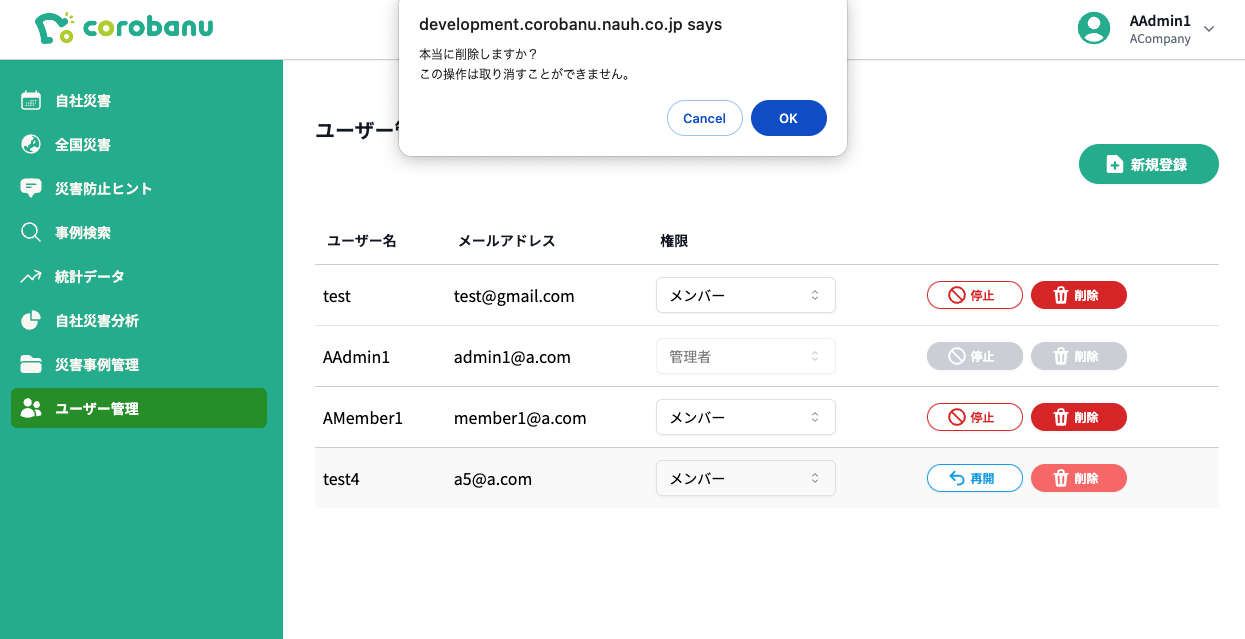This screenshot has height=639, width=1245.
Task: Click the 全国災害 globe icon
Action: click(31, 144)
